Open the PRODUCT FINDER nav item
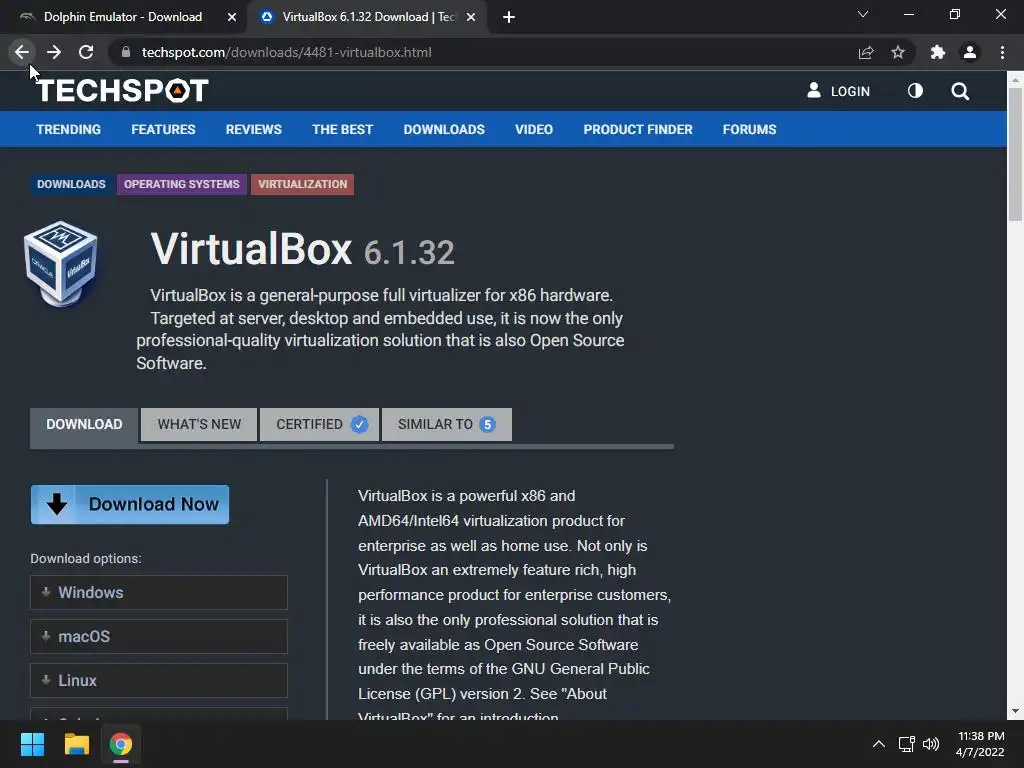Screen dimensions: 1024x768 coord(638,129)
